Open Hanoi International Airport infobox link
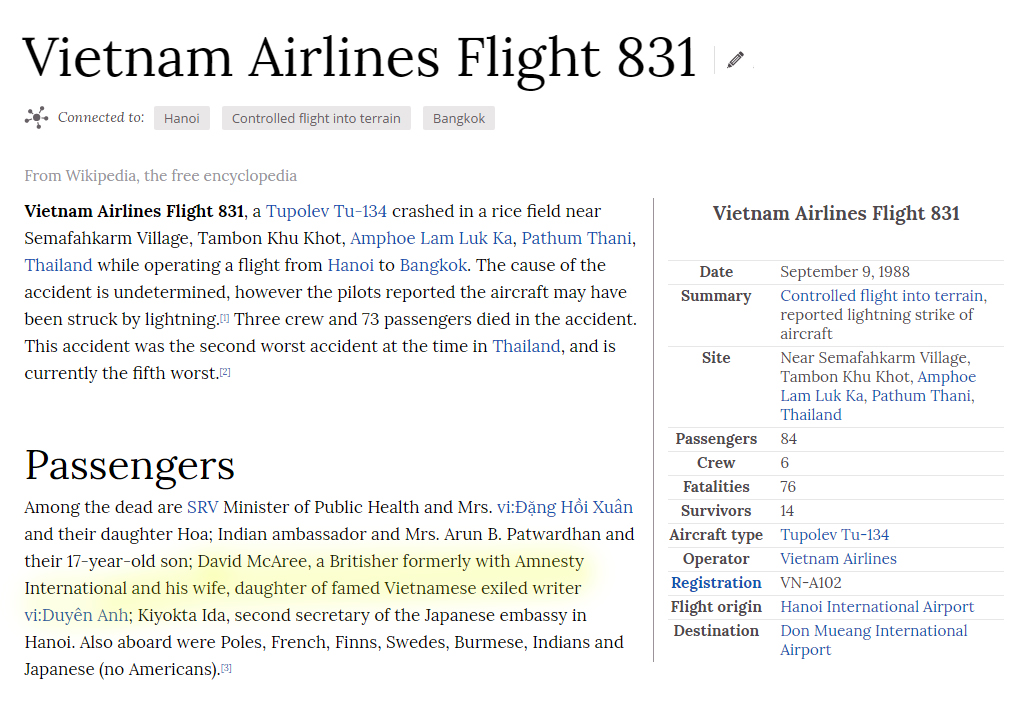The width and height of the screenshot is (1017, 702). tap(877, 607)
